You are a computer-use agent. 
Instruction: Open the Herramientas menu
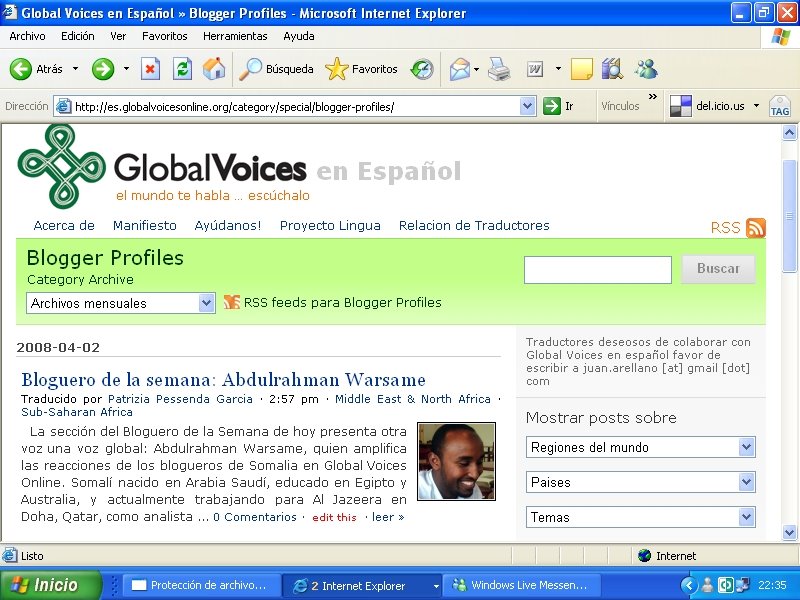pos(235,36)
